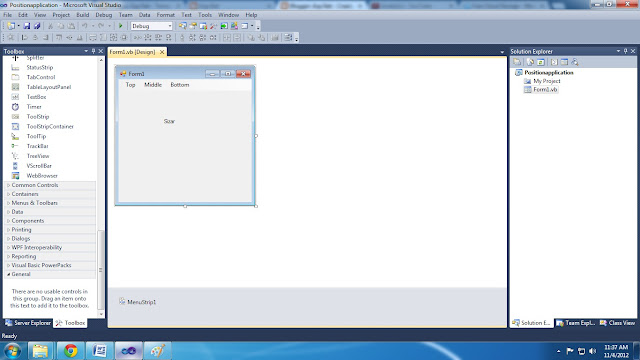
Task: Close the Form1.vb [Design] tab
Action: coord(162,52)
